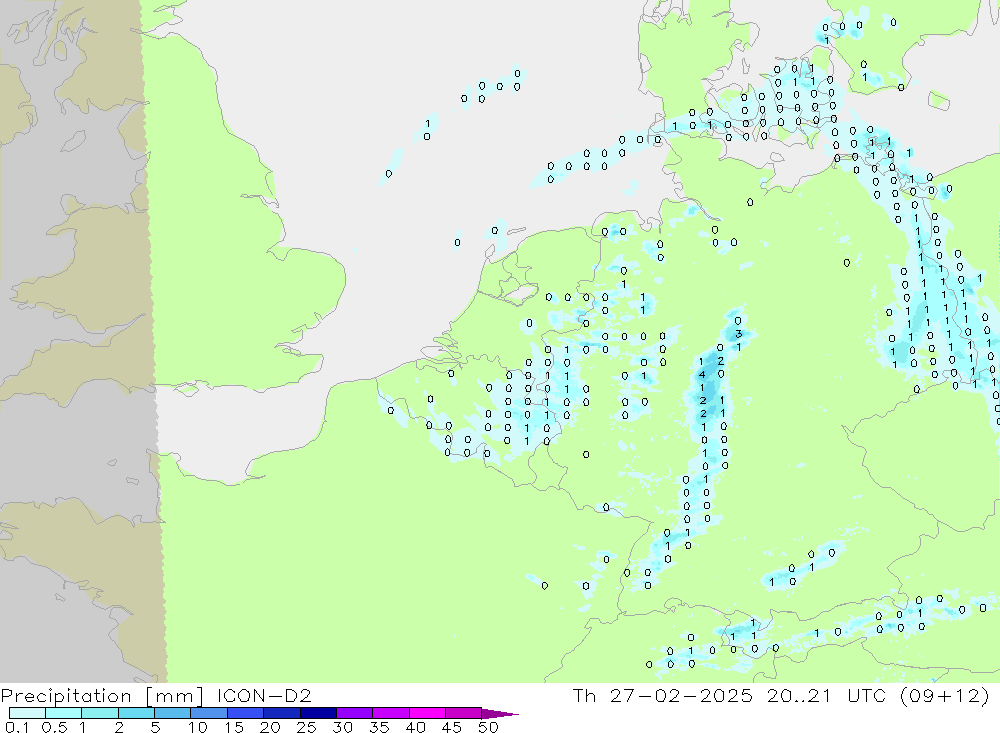Select the 25–30 navy legend swatch

(318, 713)
